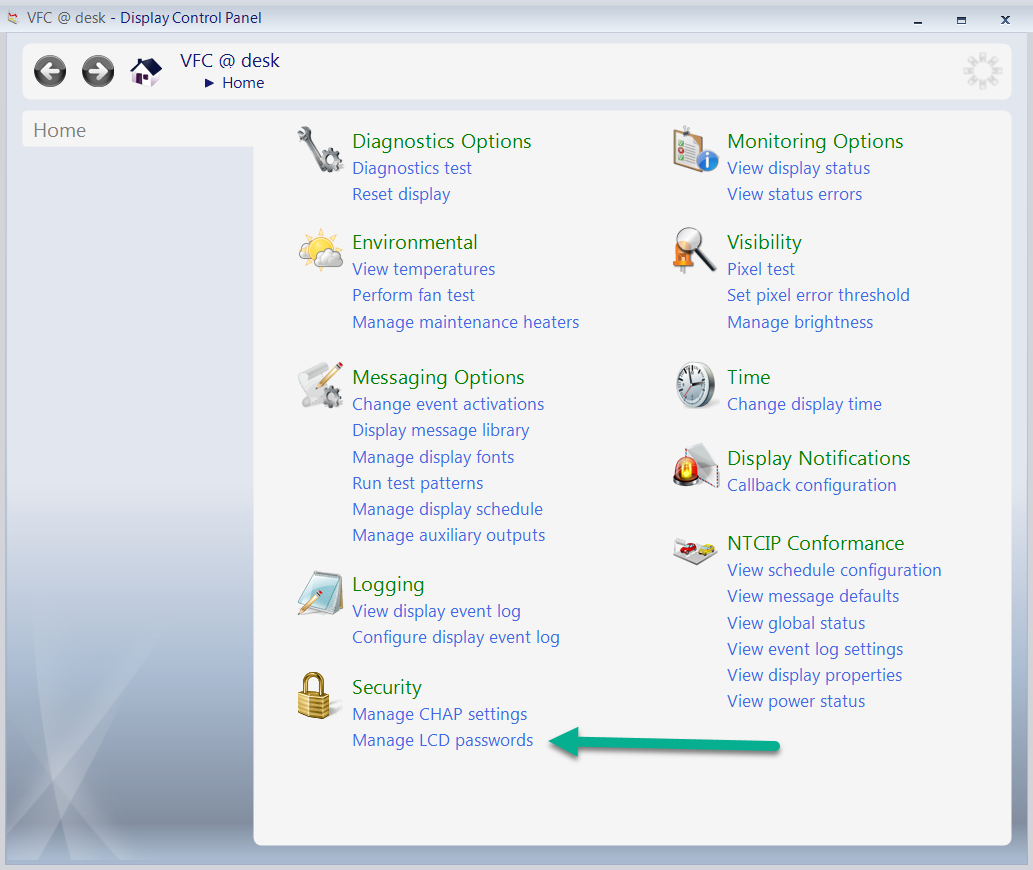The height and width of the screenshot is (870, 1033).
Task: Click the NTCIP Conformance cars icon
Action: (695, 549)
